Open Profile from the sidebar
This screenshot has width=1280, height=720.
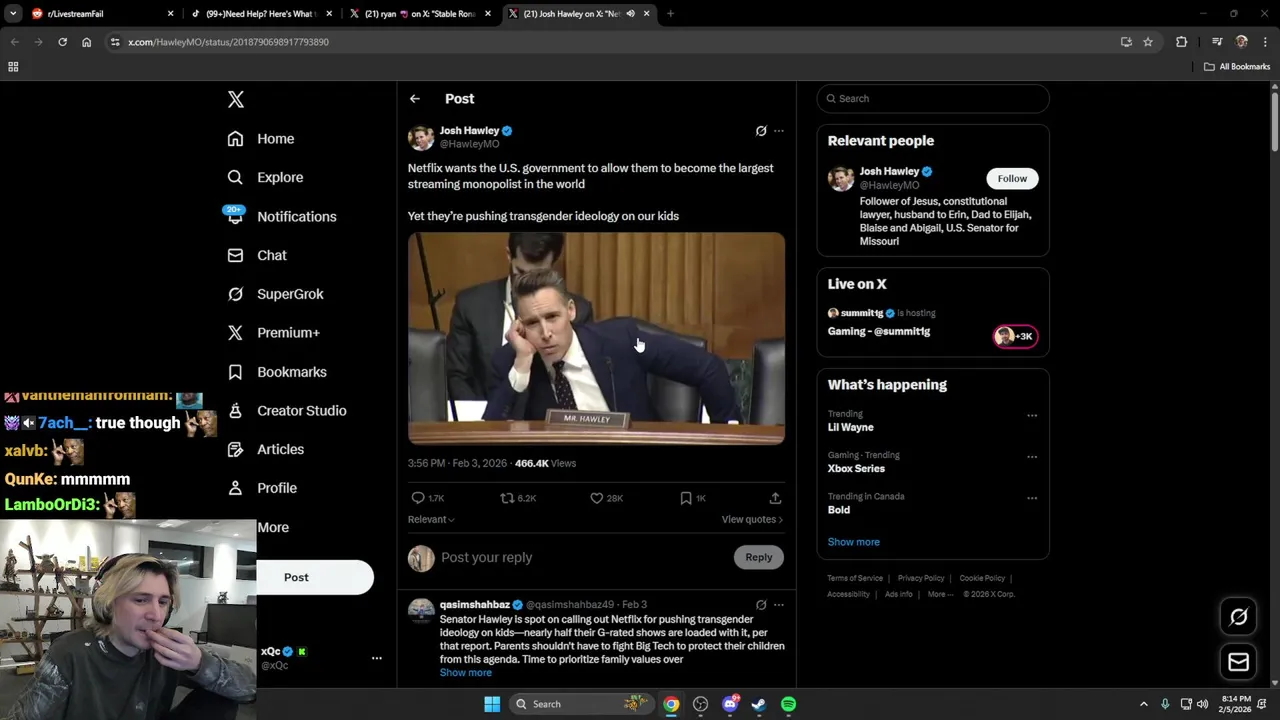pyautogui.click(x=262, y=488)
